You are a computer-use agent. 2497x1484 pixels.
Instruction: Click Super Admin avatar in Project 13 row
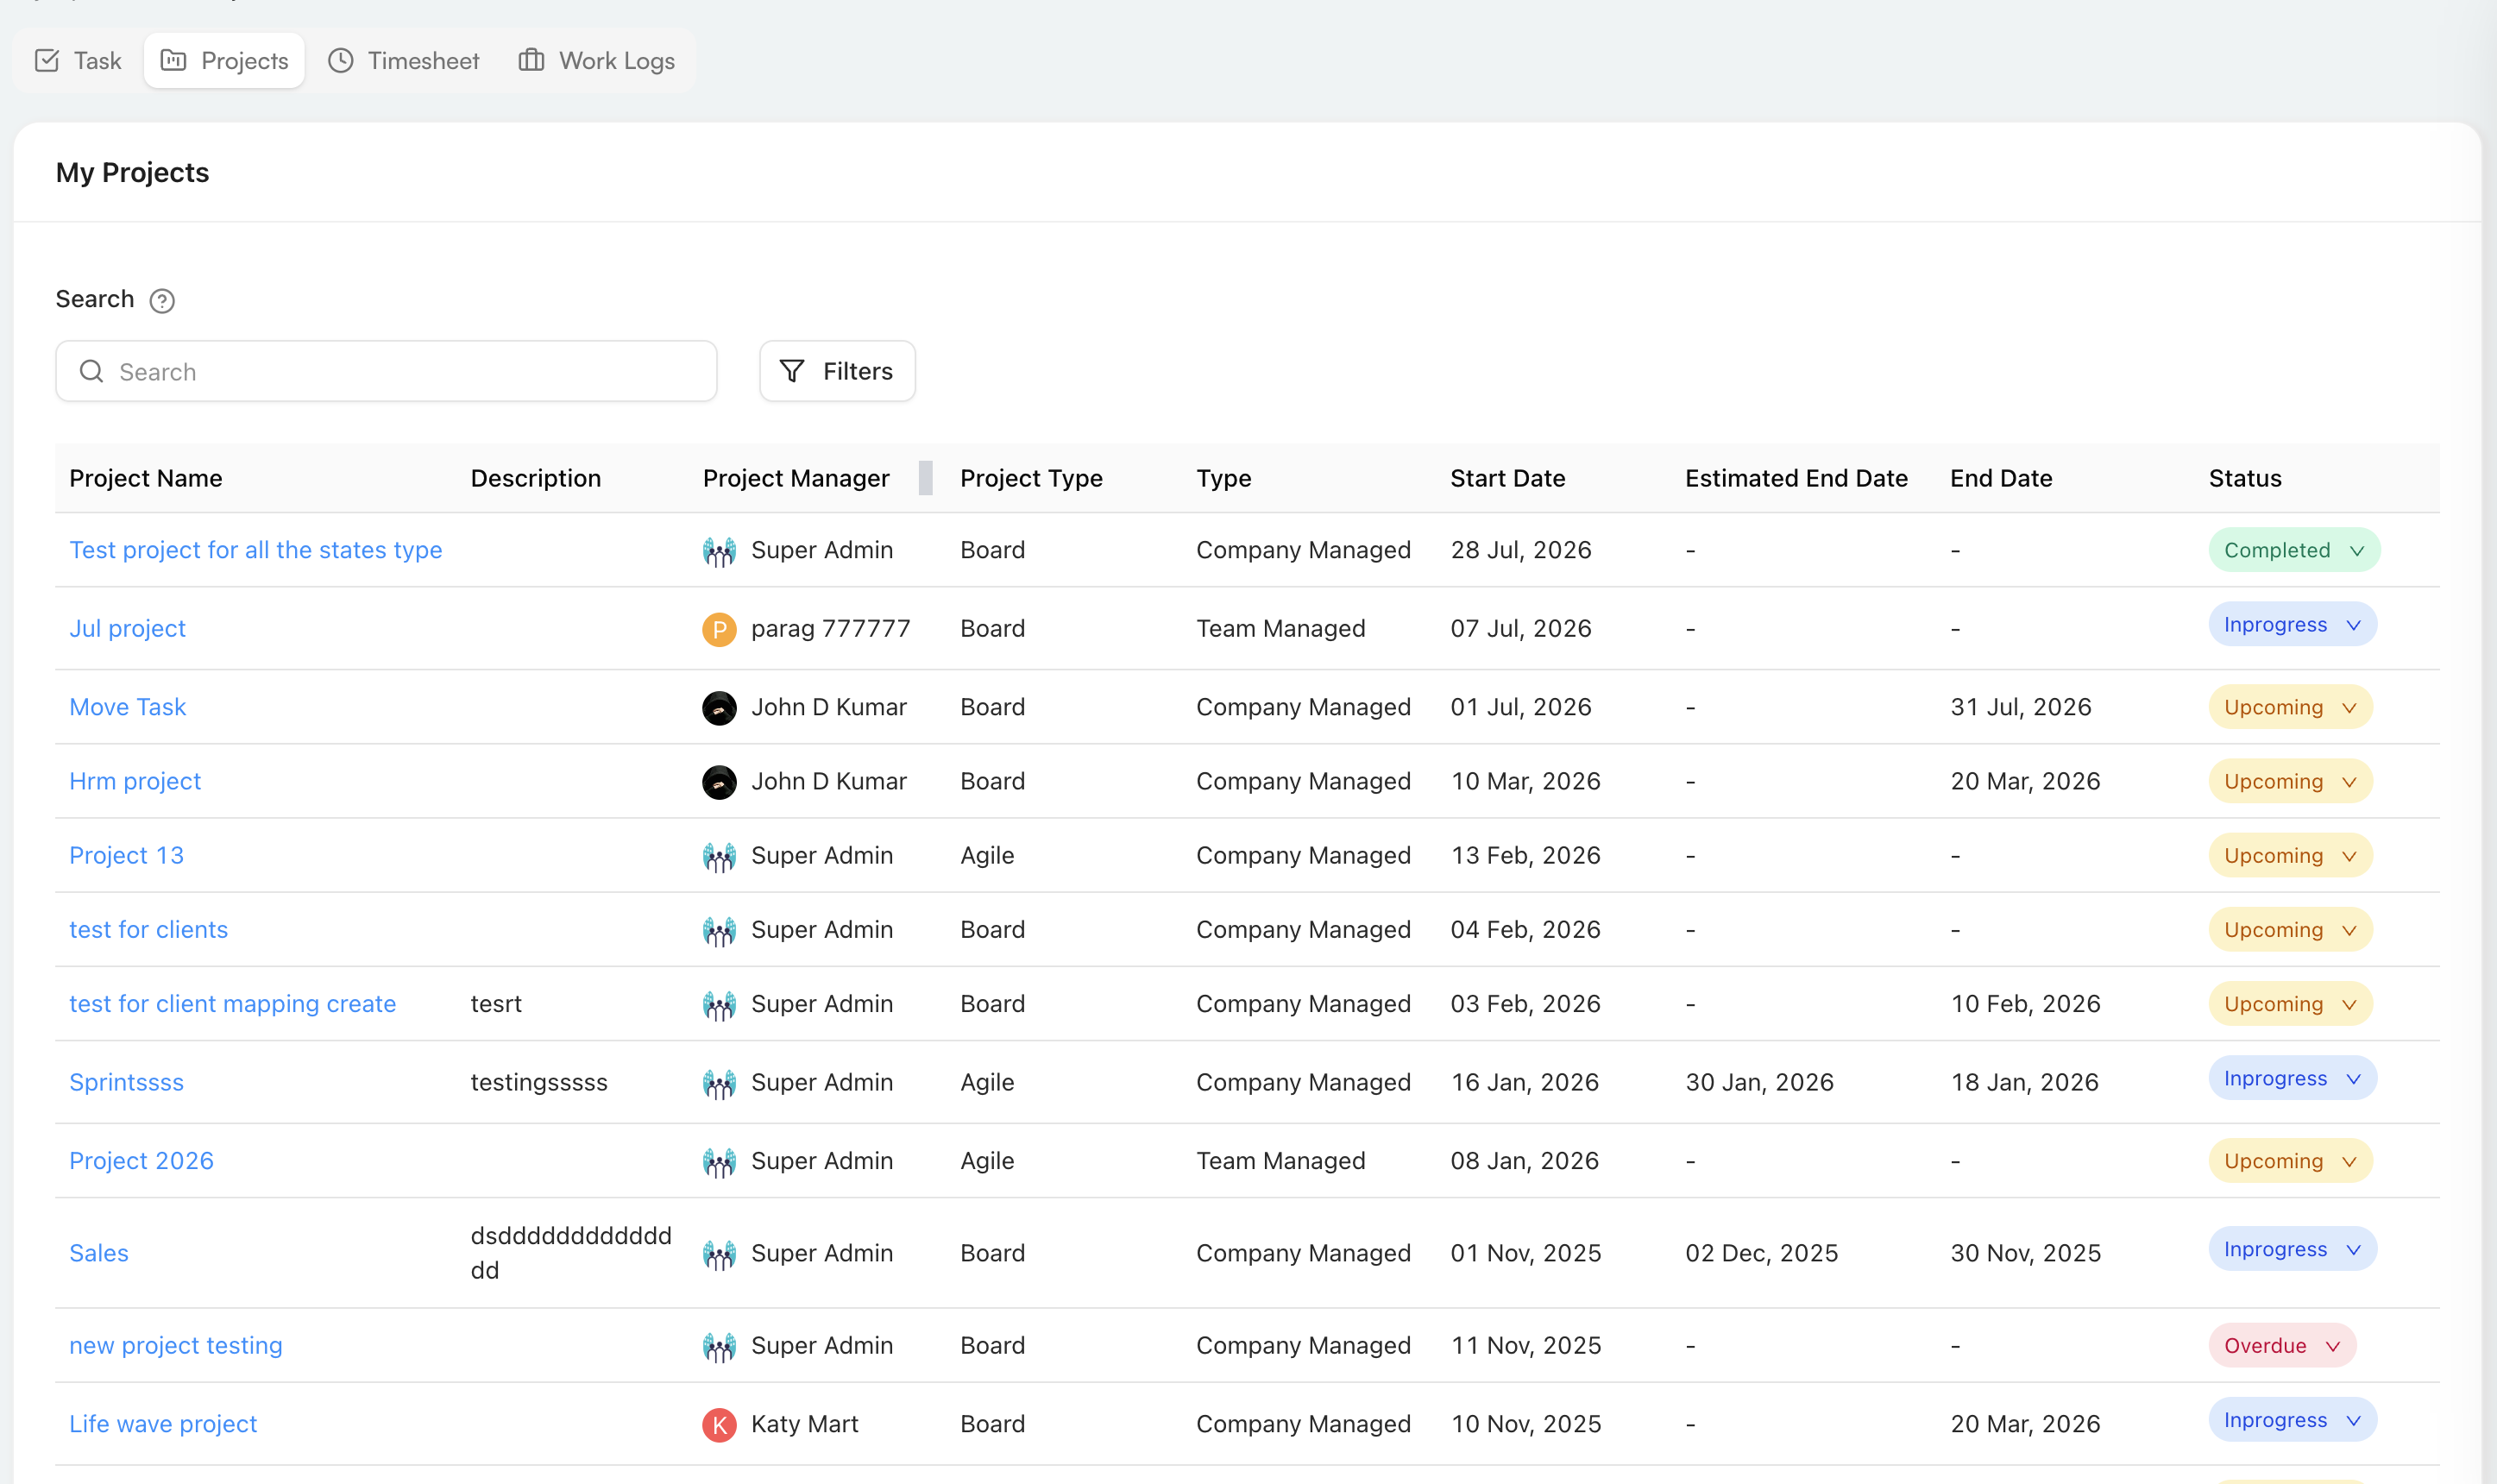(719, 856)
